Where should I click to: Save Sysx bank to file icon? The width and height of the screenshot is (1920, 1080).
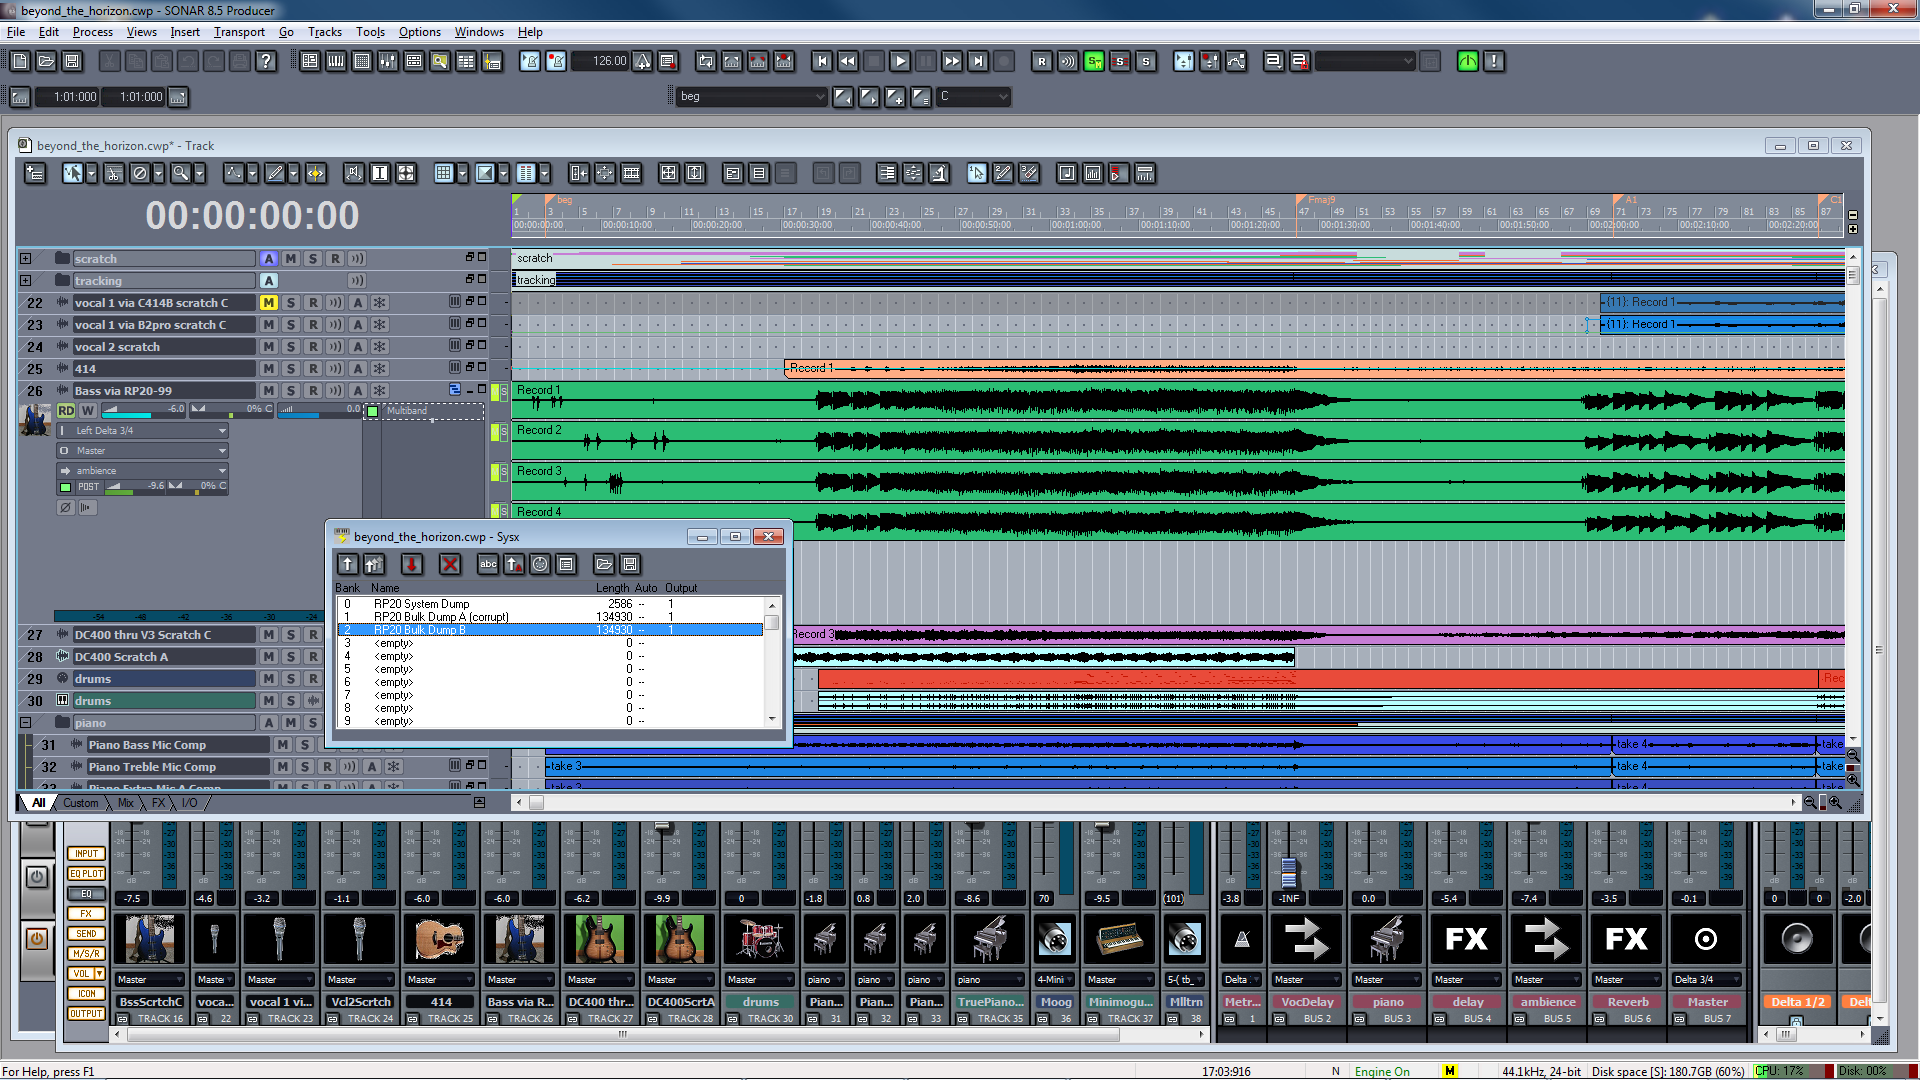[x=630, y=564]
